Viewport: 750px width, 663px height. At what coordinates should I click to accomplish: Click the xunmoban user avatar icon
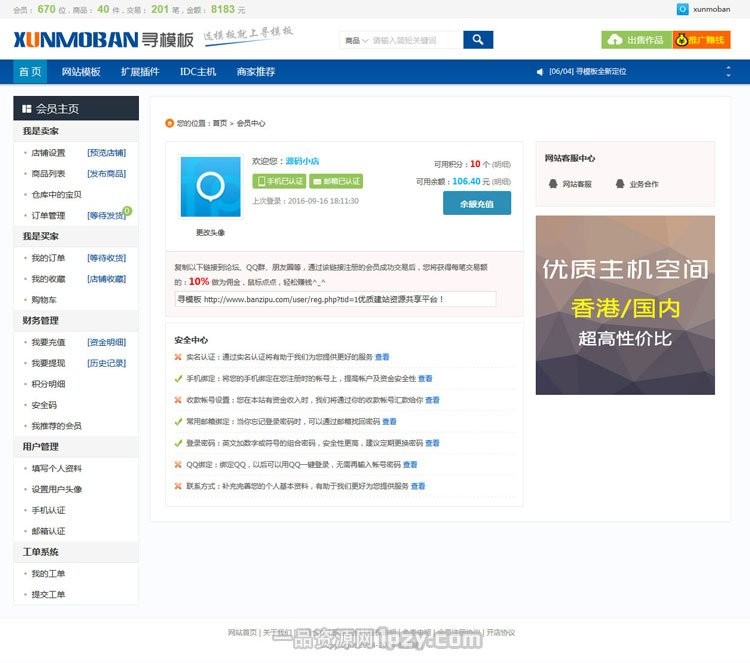[683, 9]
